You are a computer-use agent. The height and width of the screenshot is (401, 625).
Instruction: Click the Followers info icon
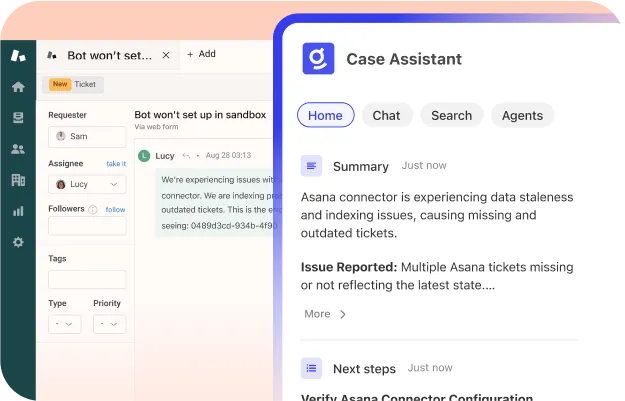pos(92,210)
